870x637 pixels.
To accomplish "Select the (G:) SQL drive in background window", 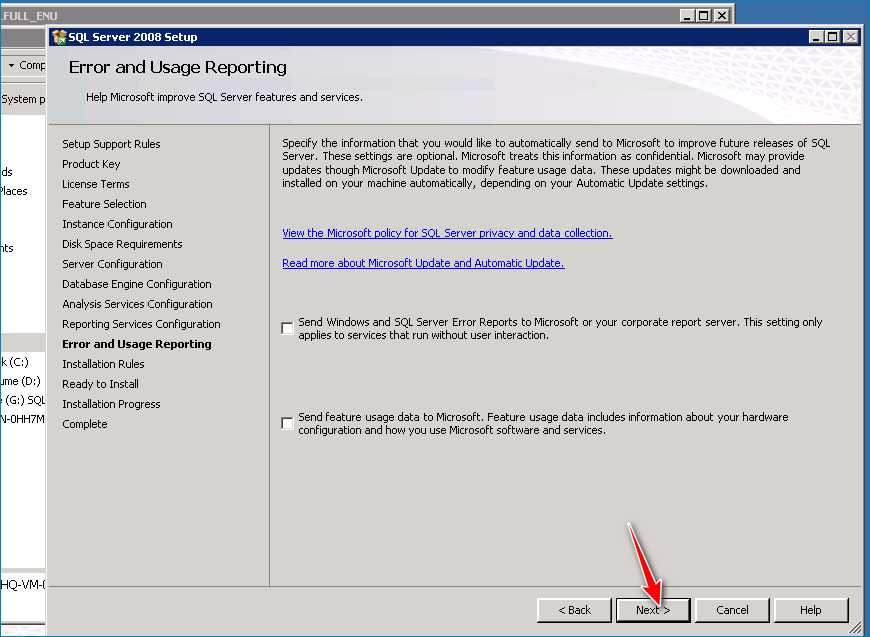I will pyautogui.click(x=23, y=400).
